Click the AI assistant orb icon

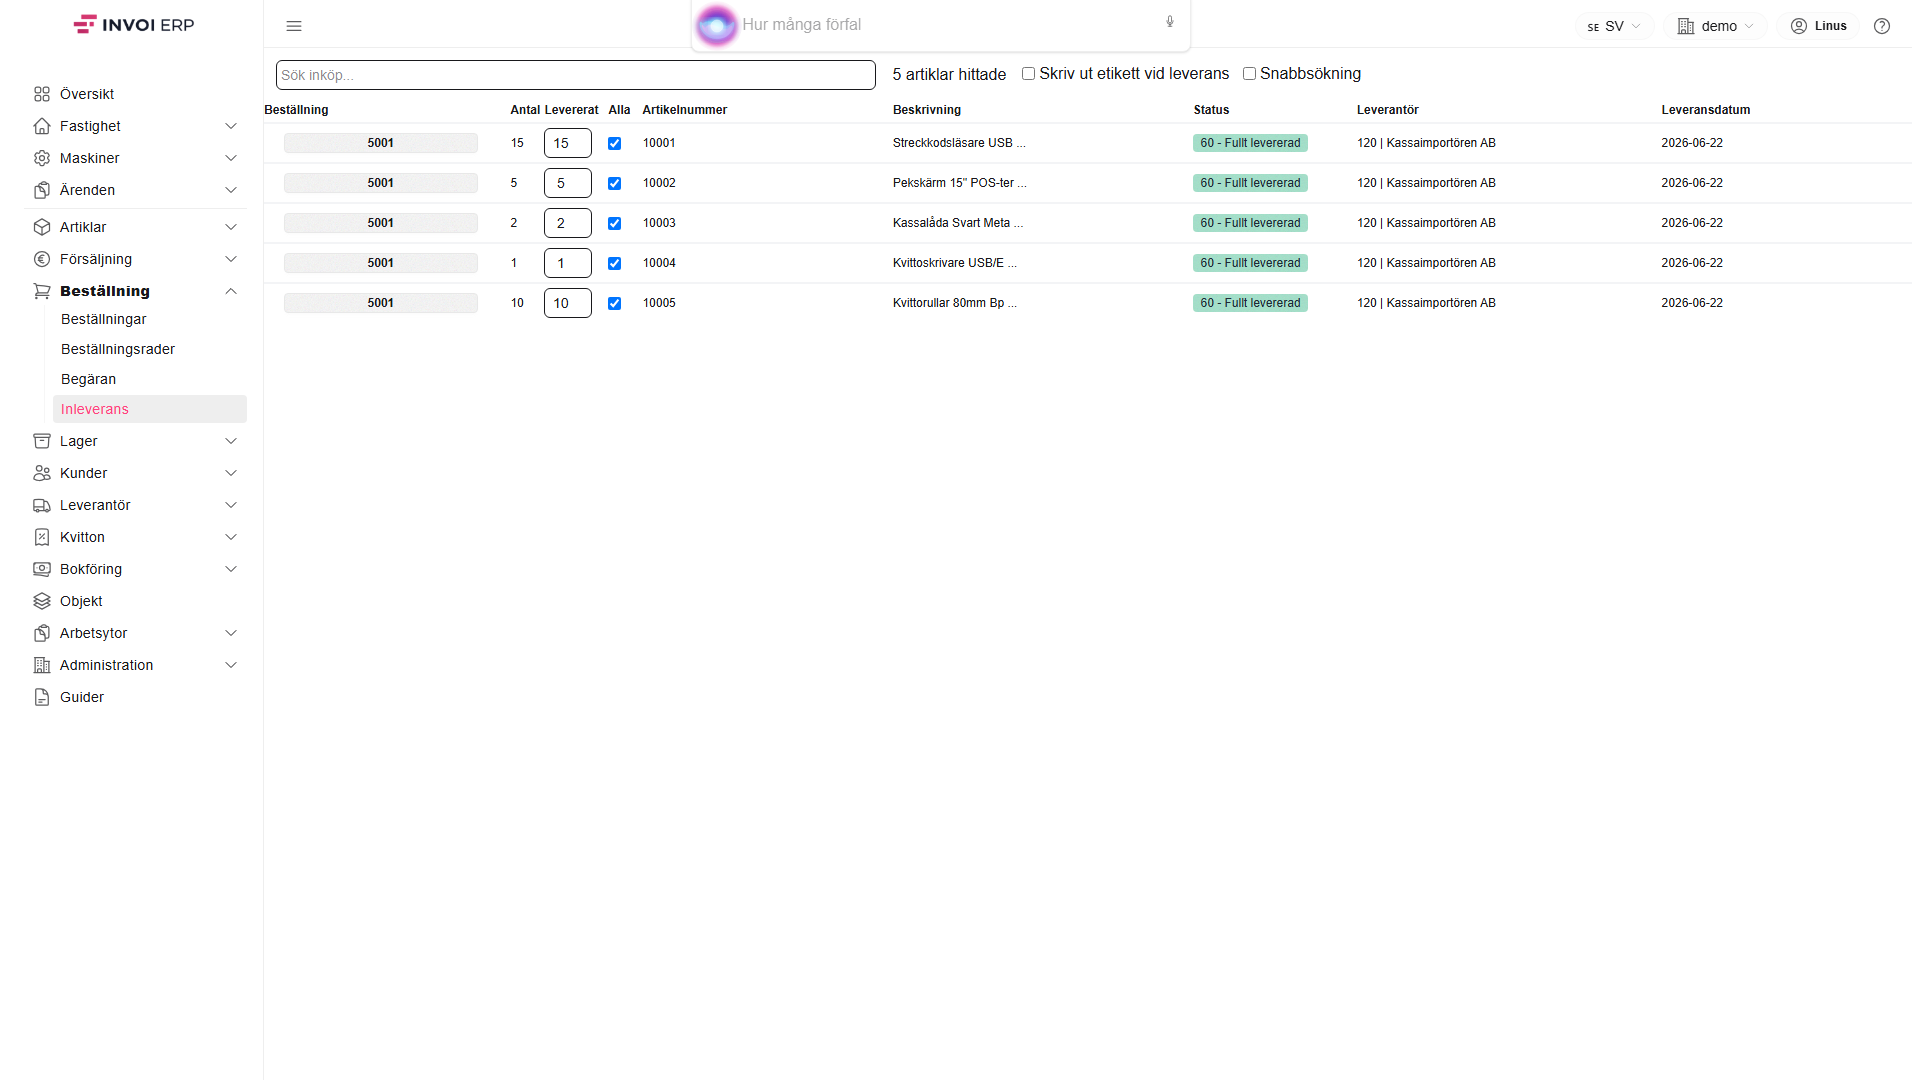coord(716,25)
